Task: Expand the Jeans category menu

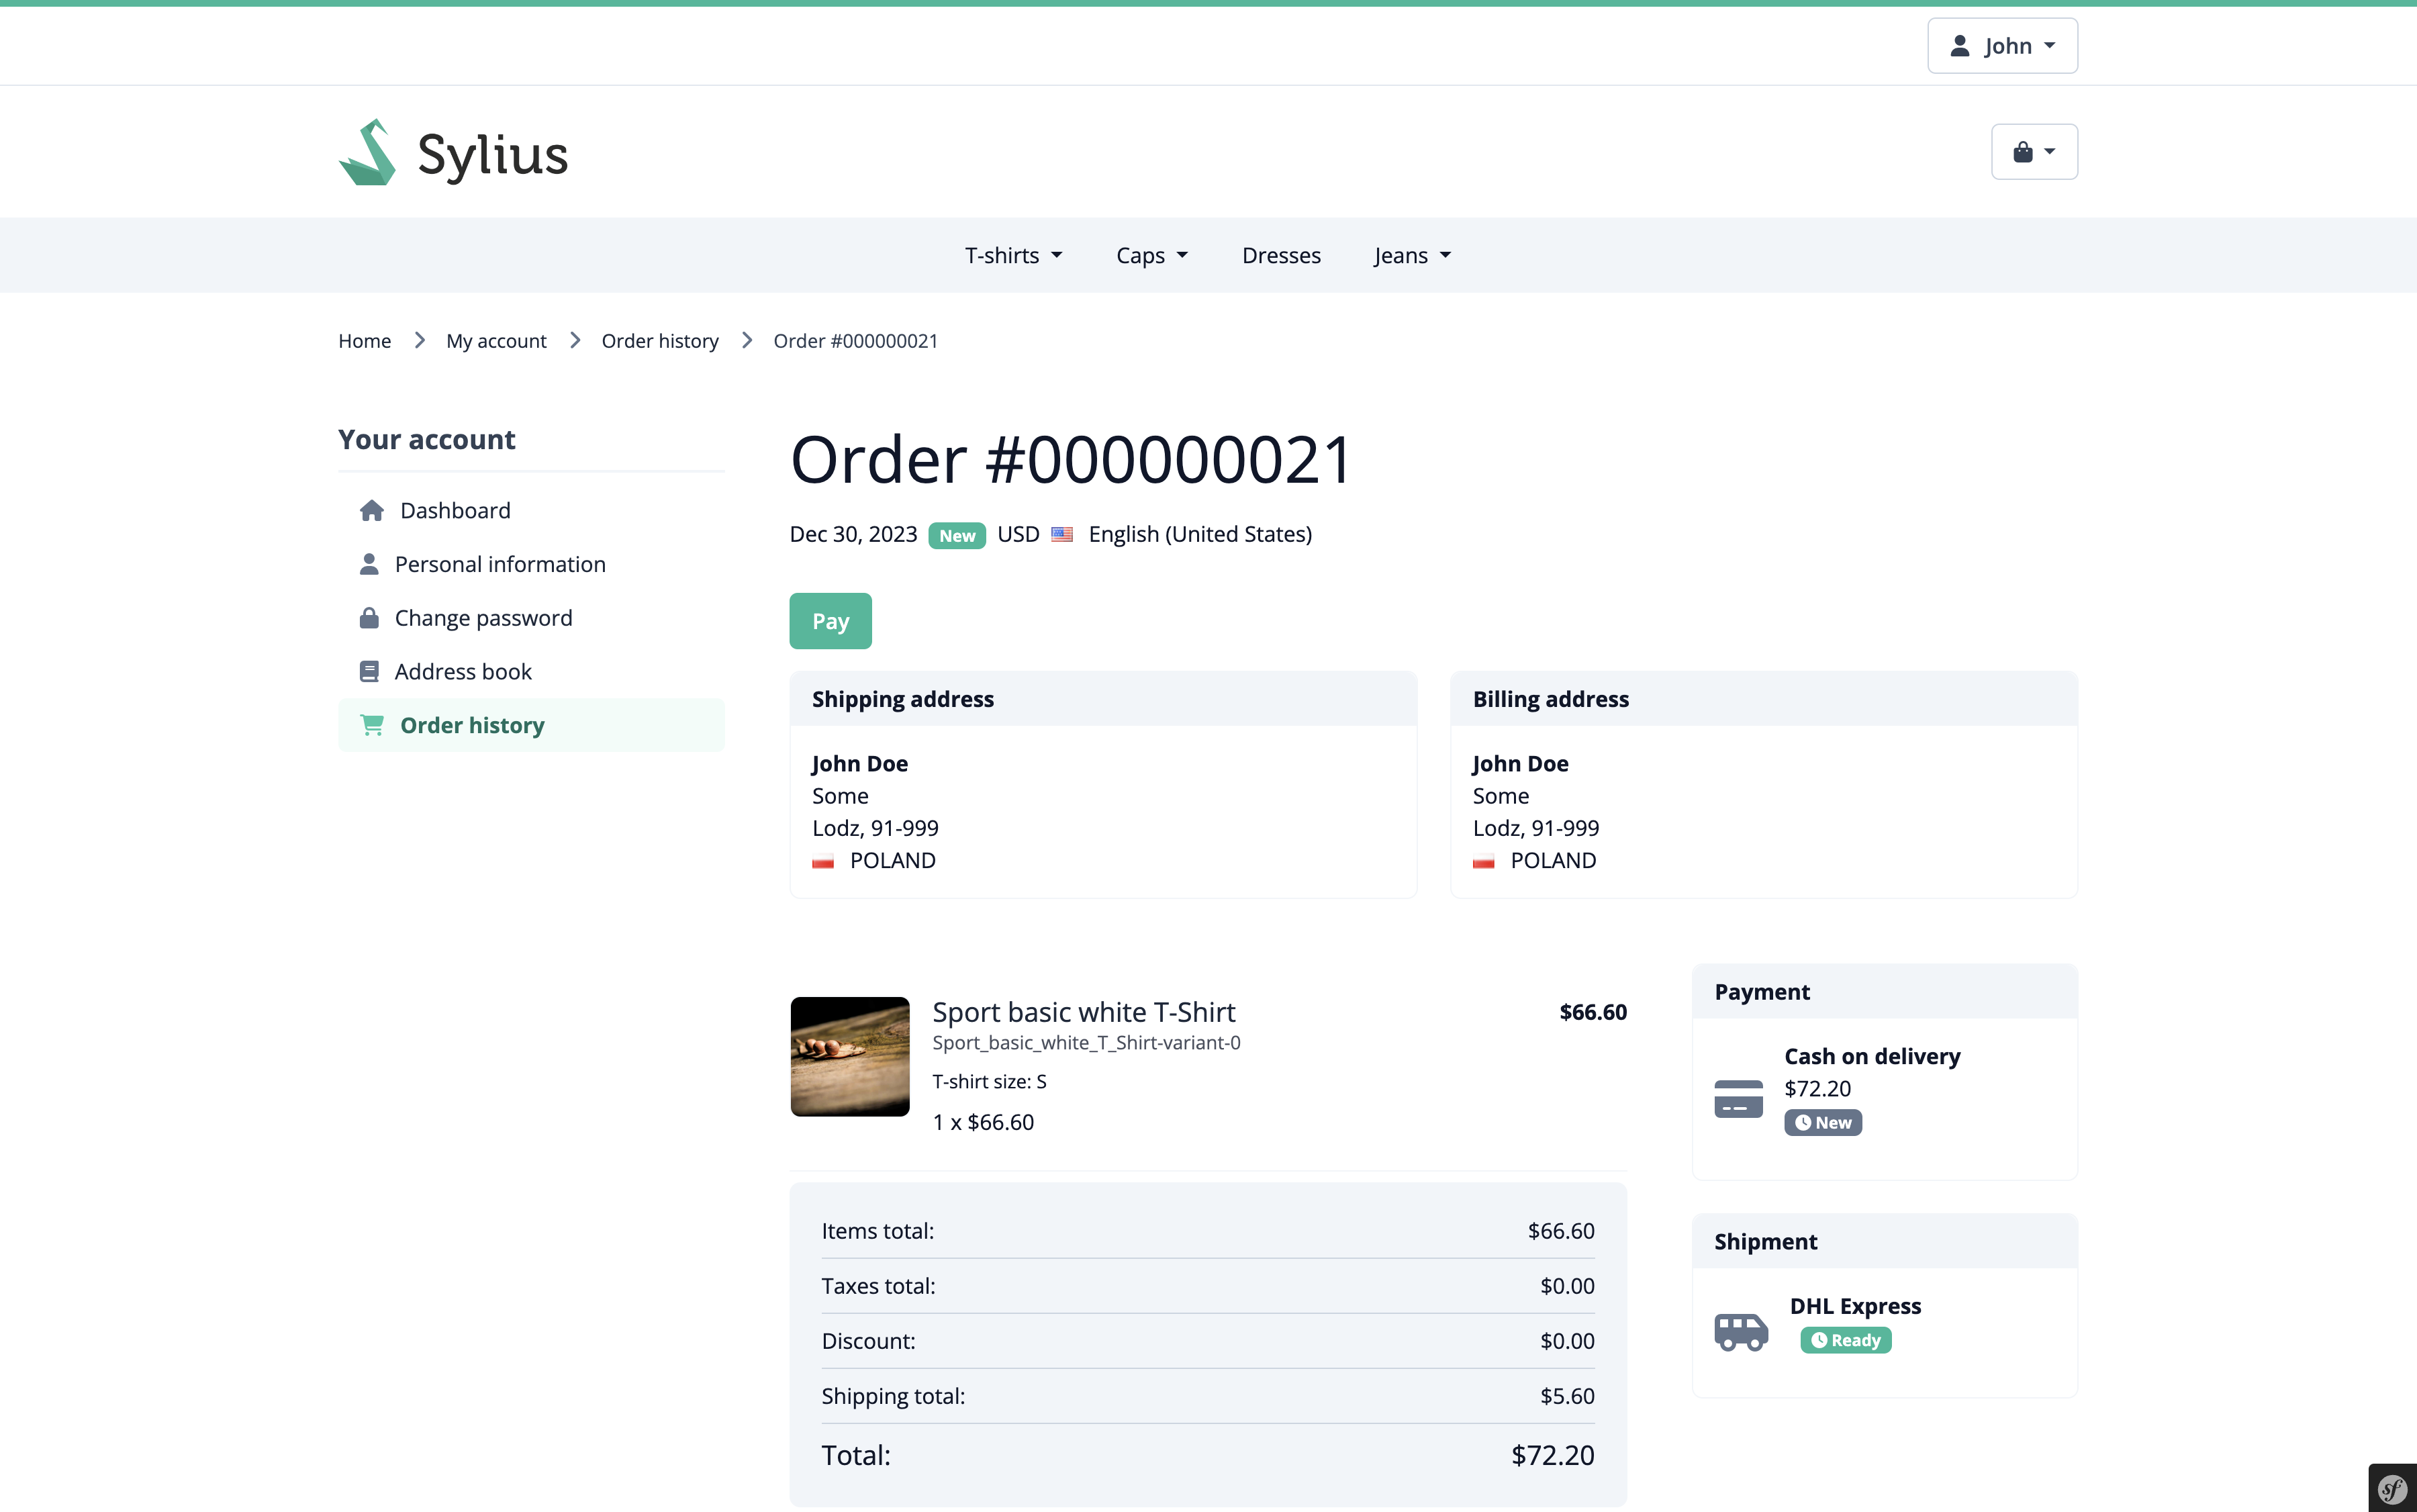Action: (x=1411, y=256)
